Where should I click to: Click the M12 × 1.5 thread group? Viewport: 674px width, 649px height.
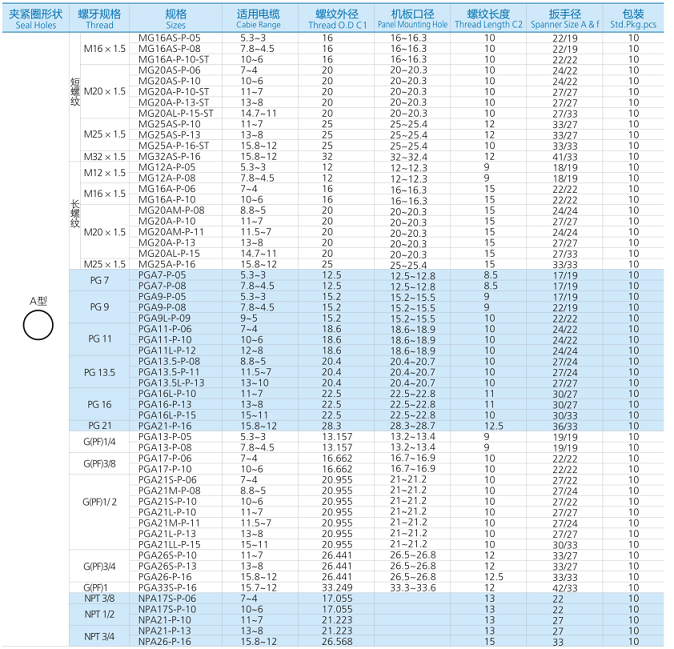(104, 172)
